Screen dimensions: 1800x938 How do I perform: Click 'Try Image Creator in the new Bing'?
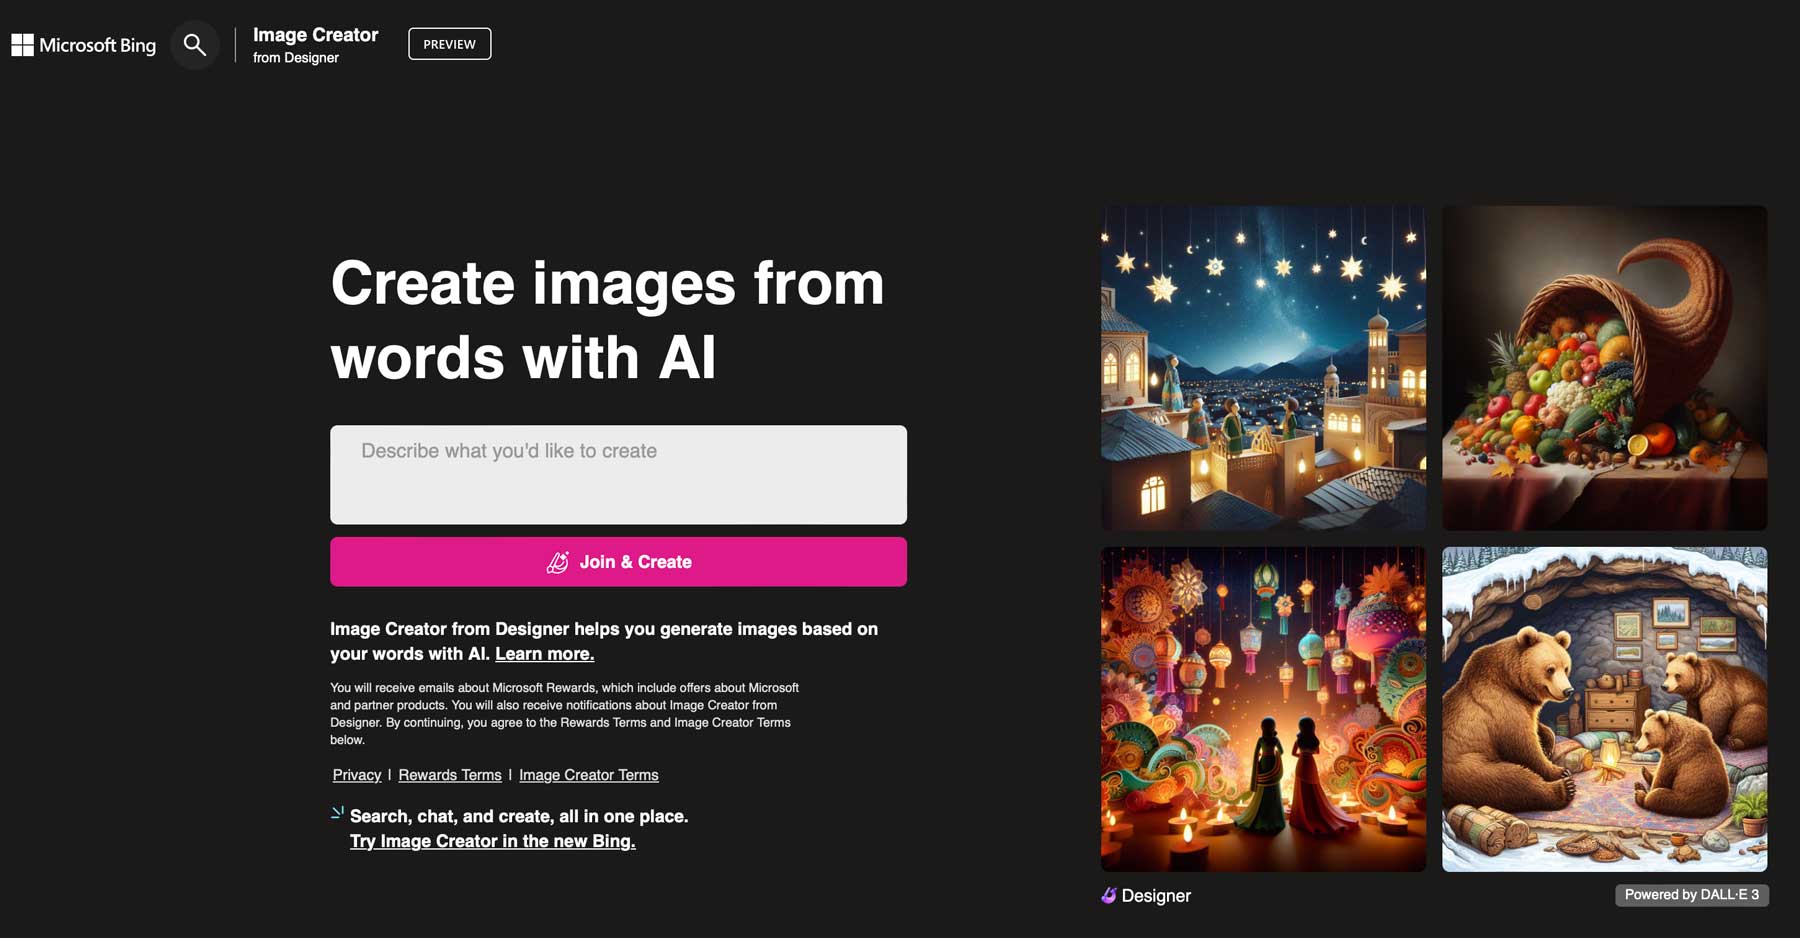pos(492,841)
